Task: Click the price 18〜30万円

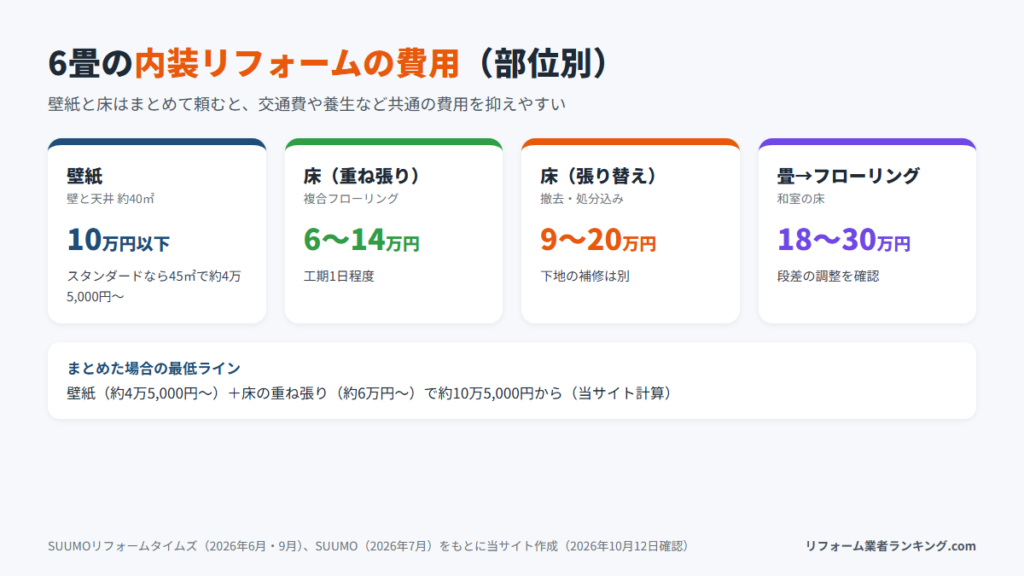Action: (844, 240)
